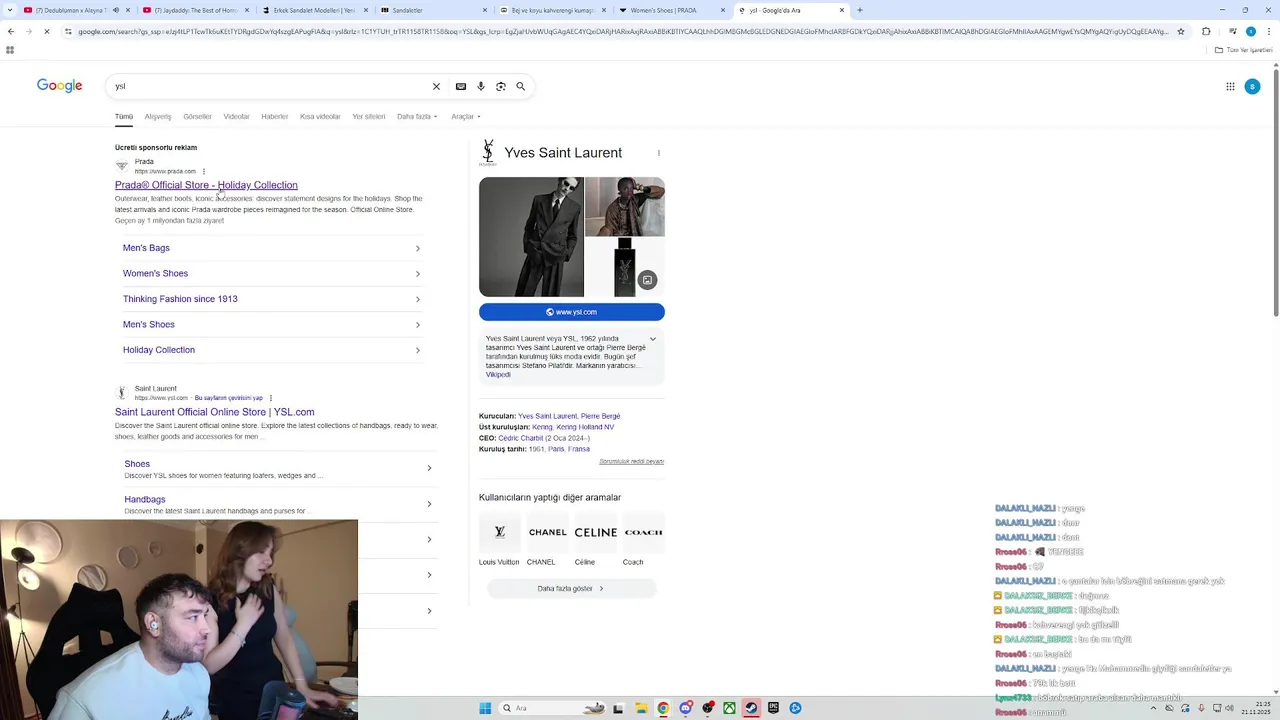
Task: Open Steam from the taskbar
Action: pyautogui.click(x=751, y=708)
